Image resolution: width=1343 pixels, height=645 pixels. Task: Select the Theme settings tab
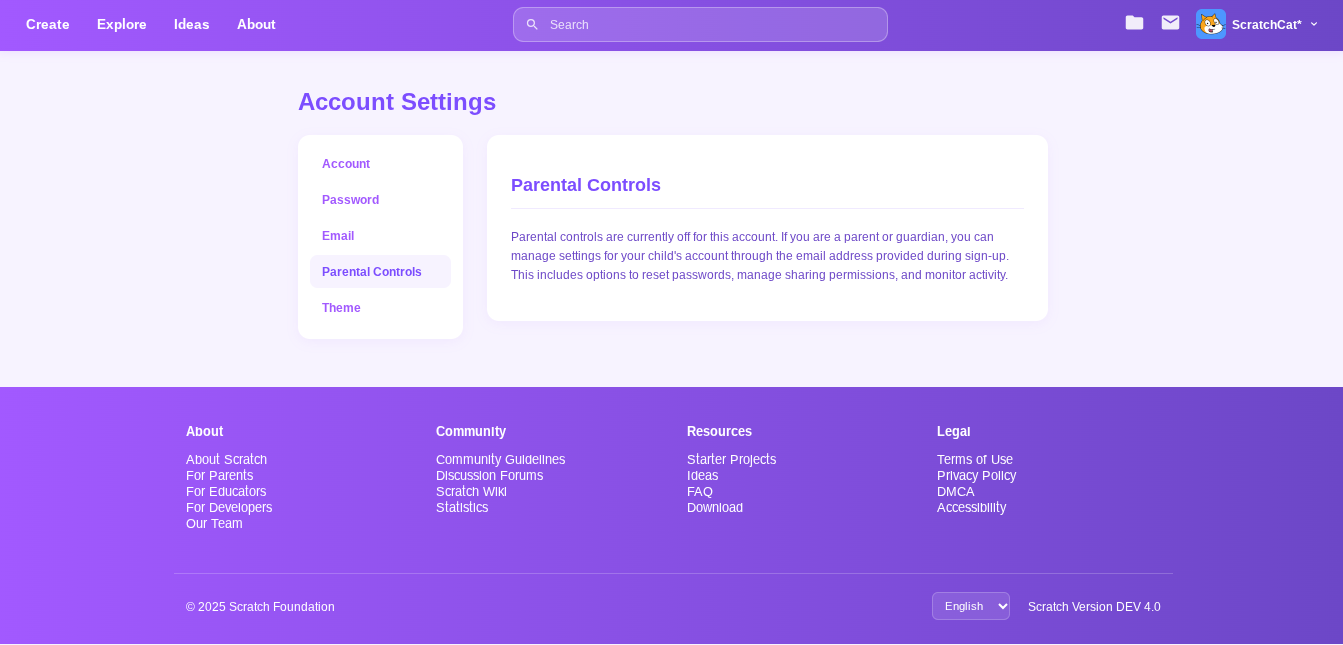341,308
